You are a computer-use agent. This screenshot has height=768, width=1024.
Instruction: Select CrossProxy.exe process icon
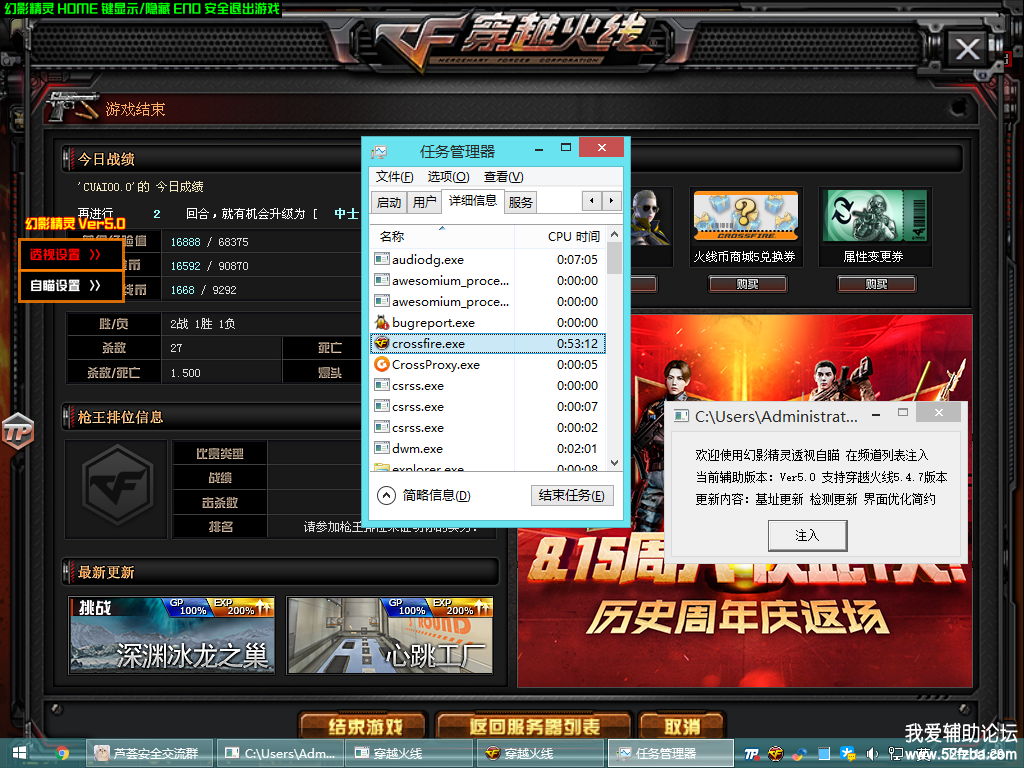(381, 364)
